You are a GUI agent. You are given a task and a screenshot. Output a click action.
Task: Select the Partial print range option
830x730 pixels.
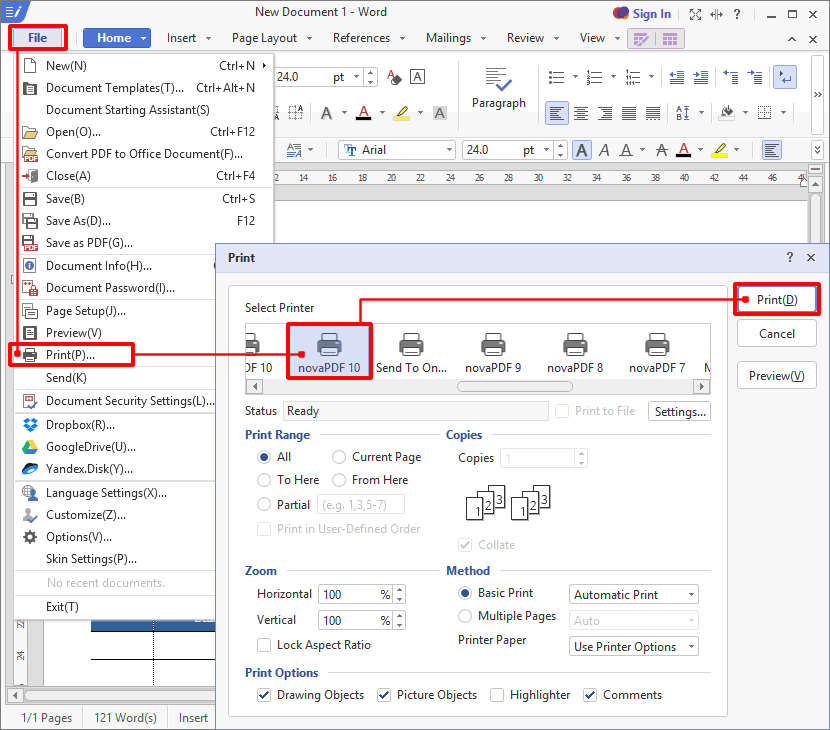(x=264, y=504)
